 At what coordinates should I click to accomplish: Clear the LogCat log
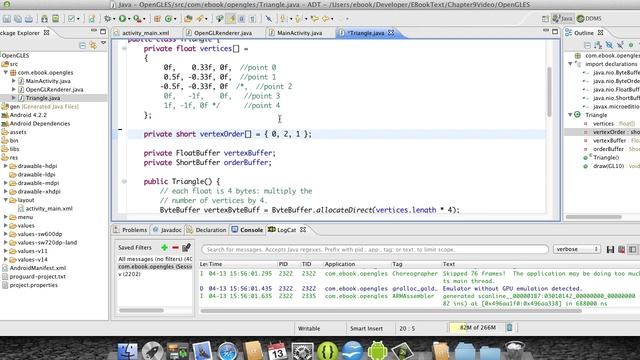pos(621,249)
